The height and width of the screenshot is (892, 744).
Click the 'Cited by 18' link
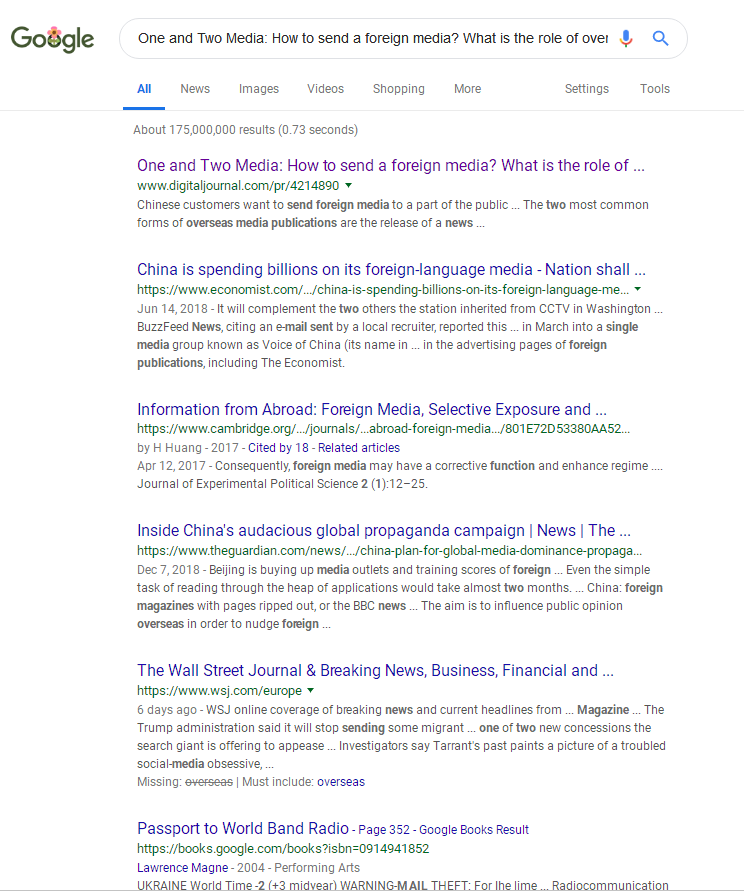pos(278,448)
